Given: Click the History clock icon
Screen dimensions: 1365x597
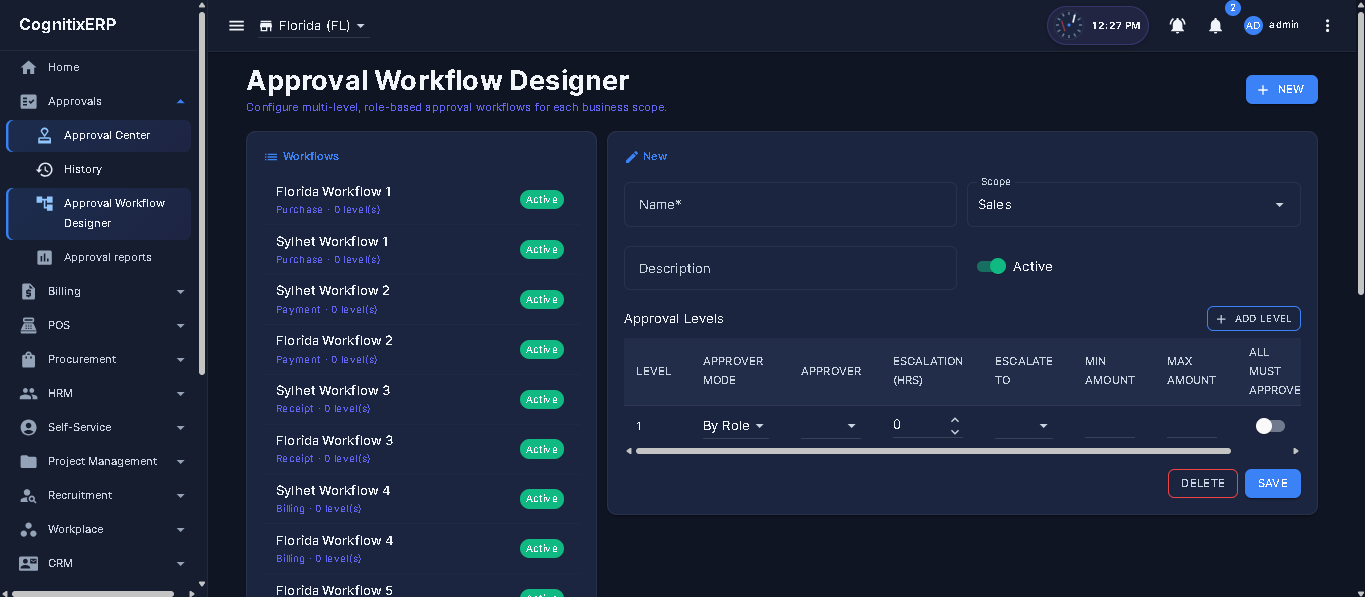Looking at the screenshot, I should pyautogui.click(x=44, y=169).
